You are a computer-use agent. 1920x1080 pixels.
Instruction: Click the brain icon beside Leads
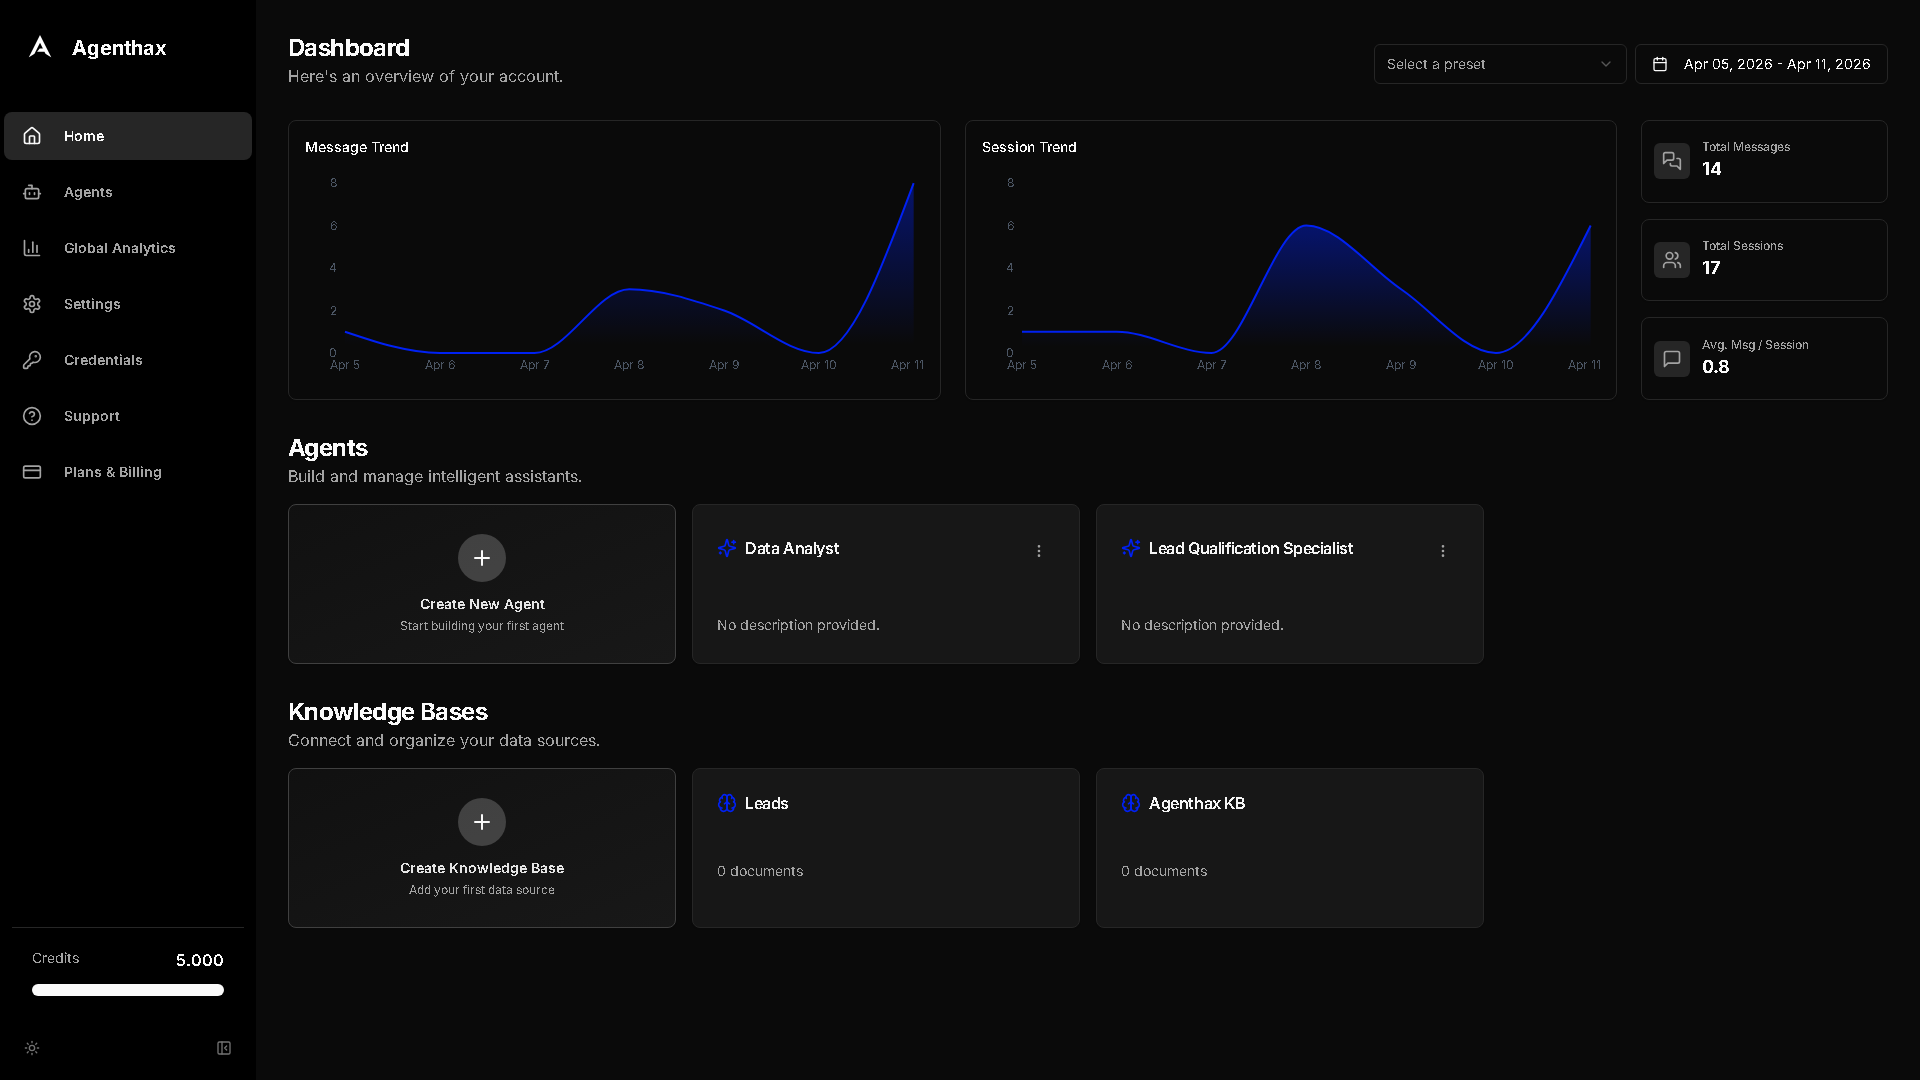727,803
